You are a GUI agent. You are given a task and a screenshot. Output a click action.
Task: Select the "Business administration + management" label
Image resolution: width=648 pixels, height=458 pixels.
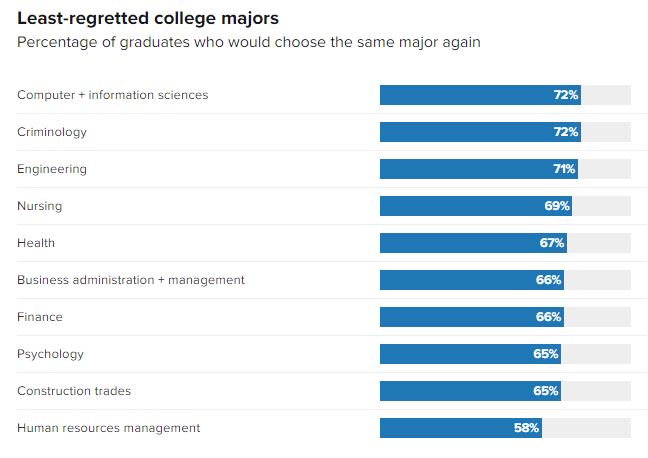(131, 280)
